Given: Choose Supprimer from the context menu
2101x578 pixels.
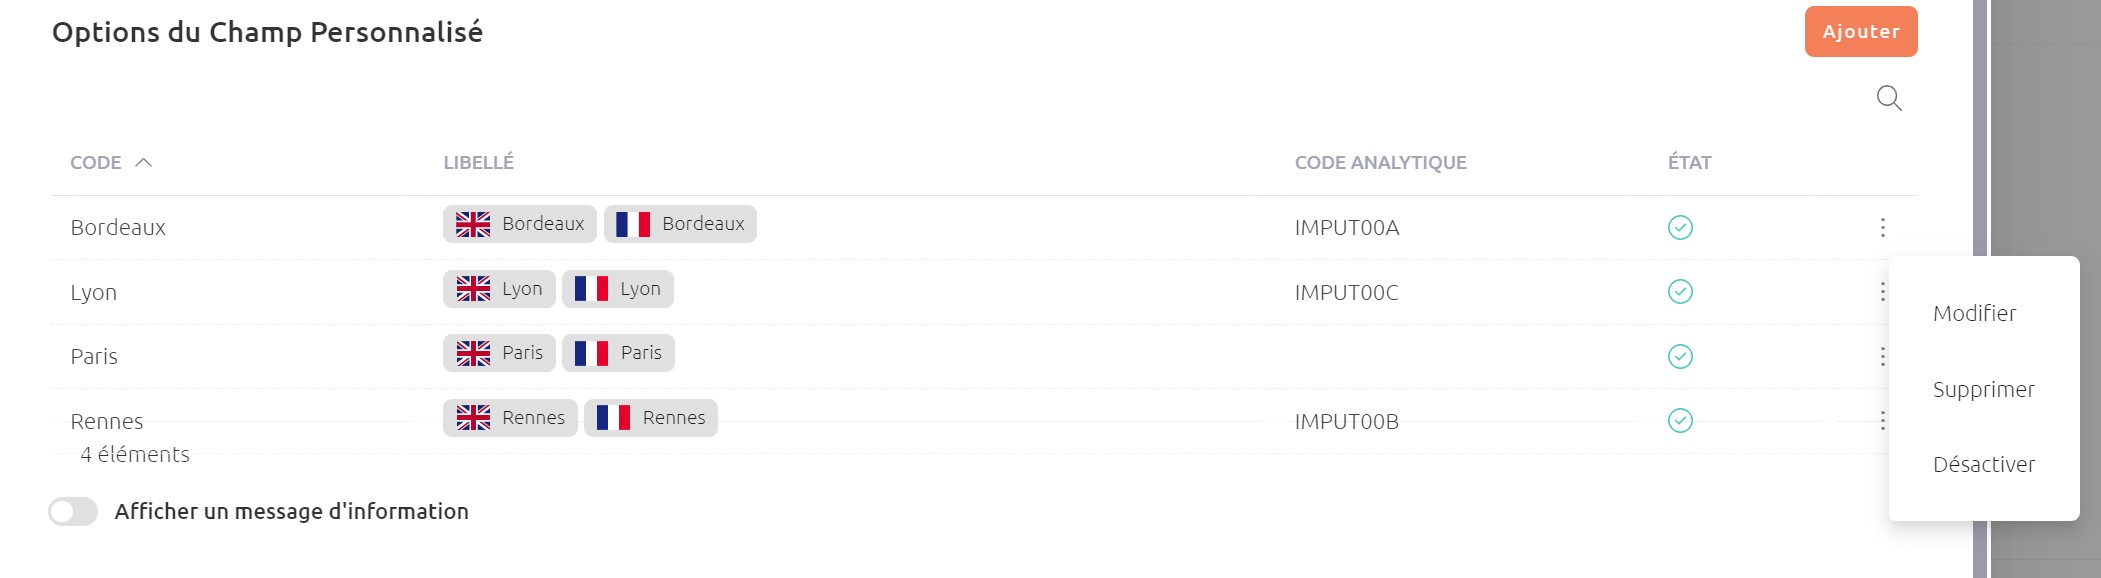Looking at the screenshot, I should point(1984,390).
